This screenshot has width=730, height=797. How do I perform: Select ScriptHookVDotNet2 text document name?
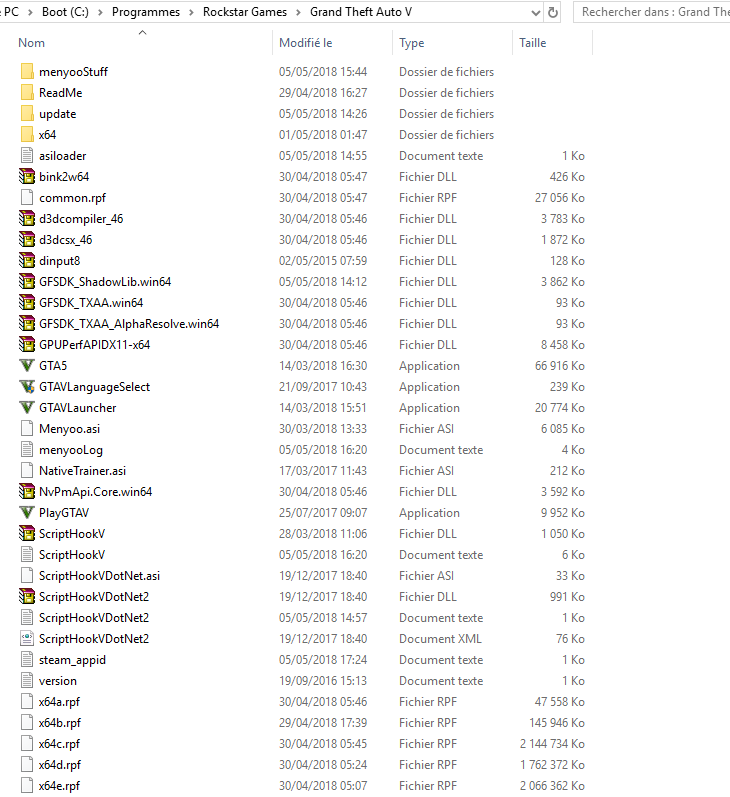(x=94, y=618)
